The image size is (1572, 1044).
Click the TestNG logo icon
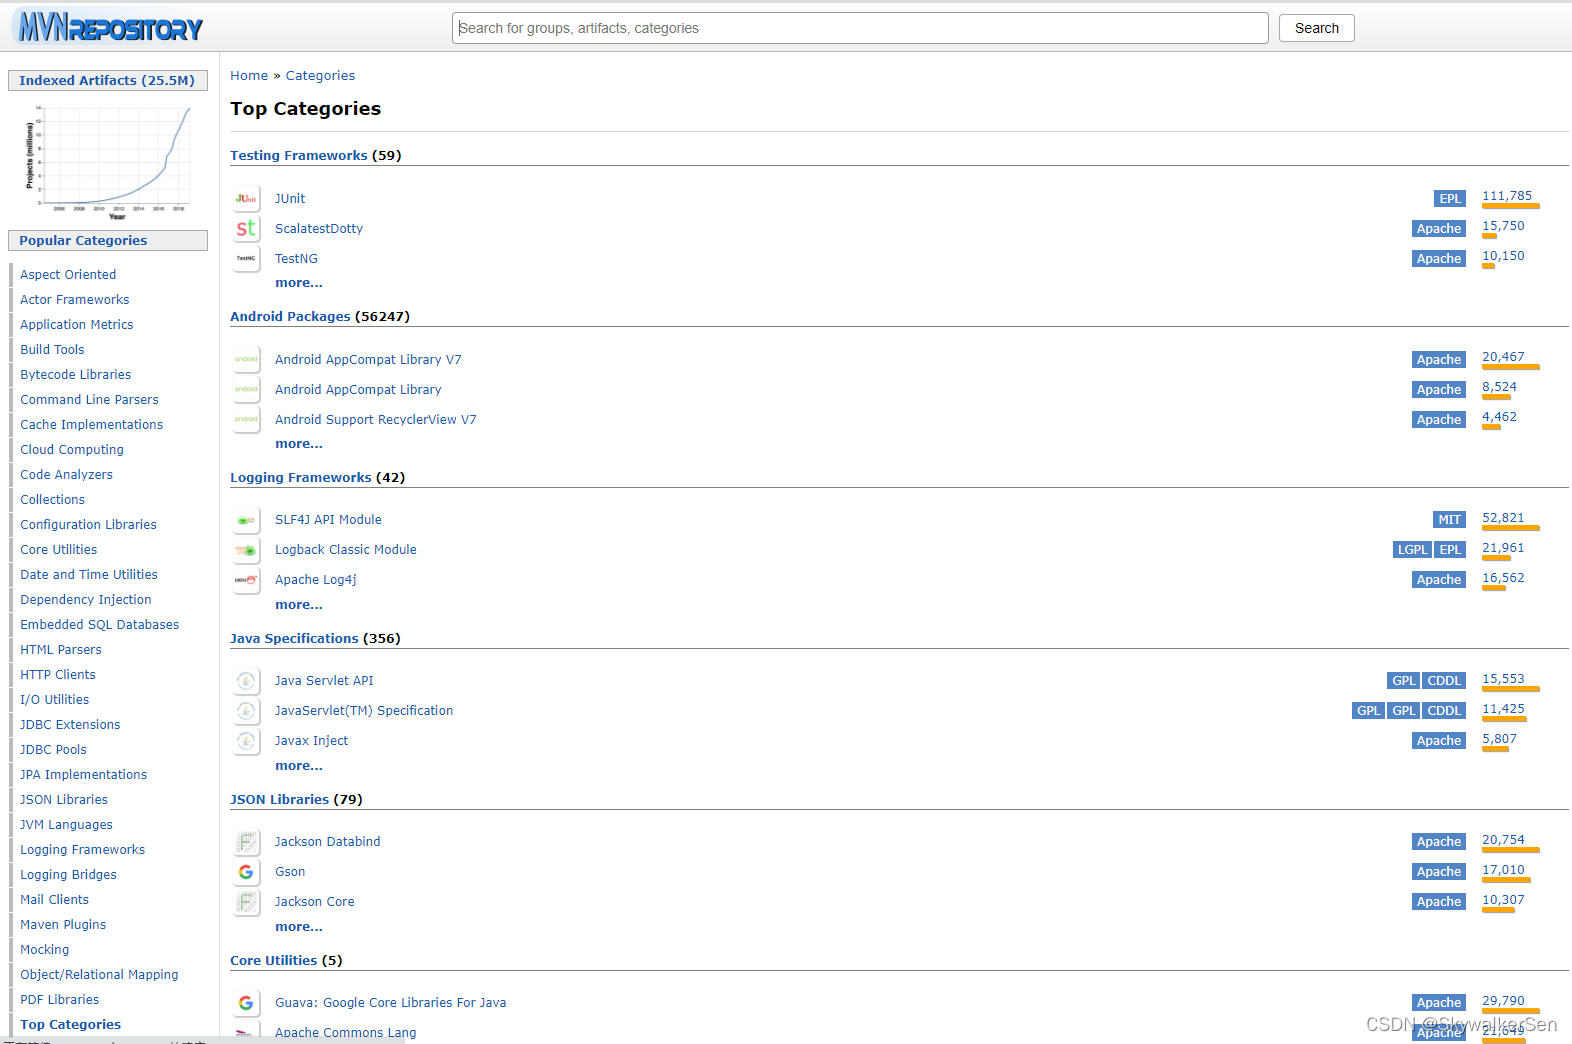point(246,258)
